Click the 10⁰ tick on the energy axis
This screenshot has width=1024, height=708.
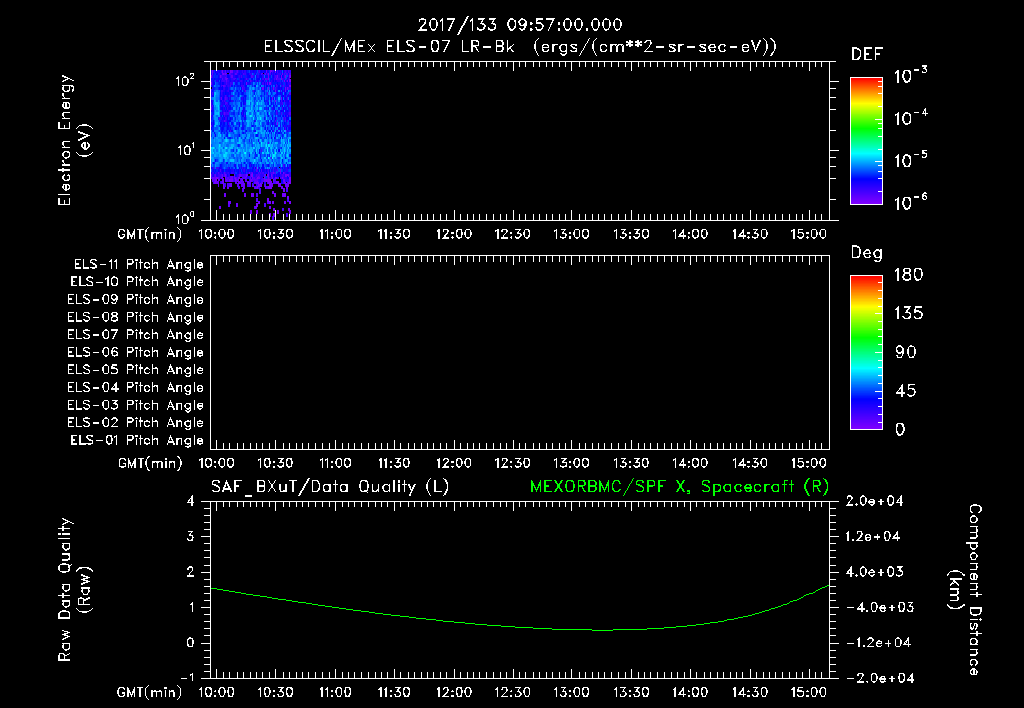pyautogui.click(x=185, y=217)
